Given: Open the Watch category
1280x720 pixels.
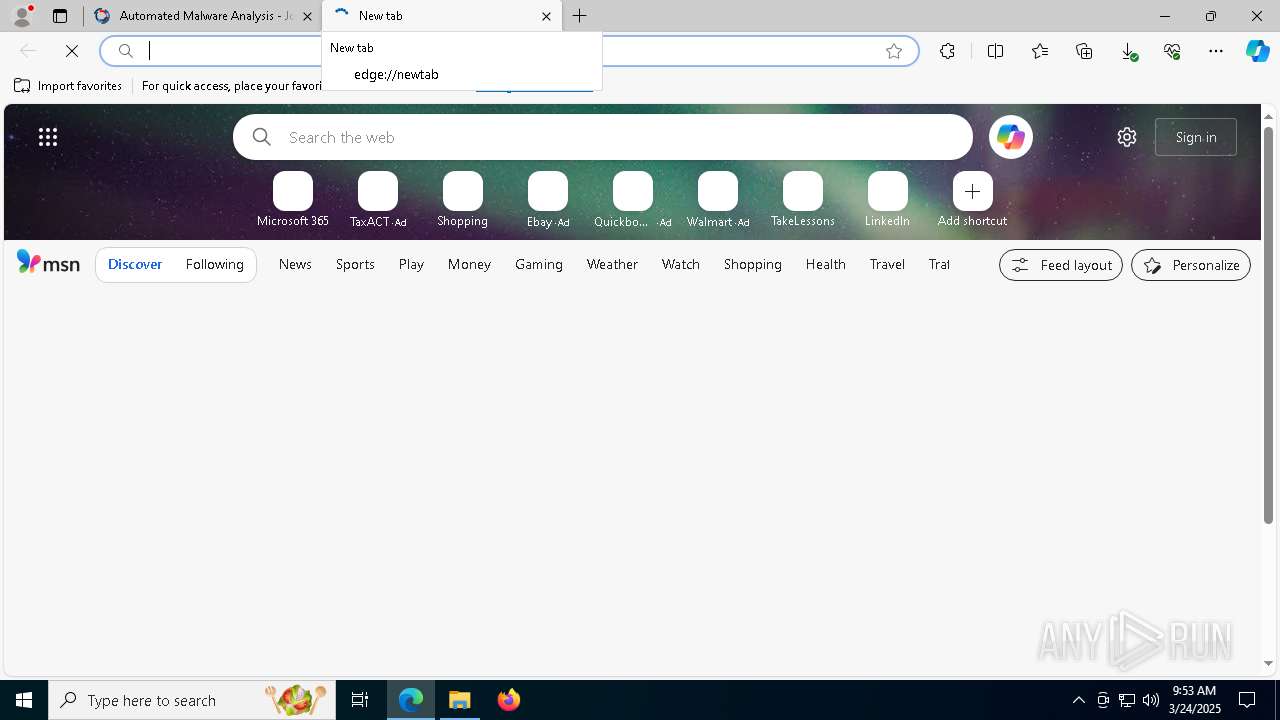Looking at the screenshot, I should tap(681, 264).
